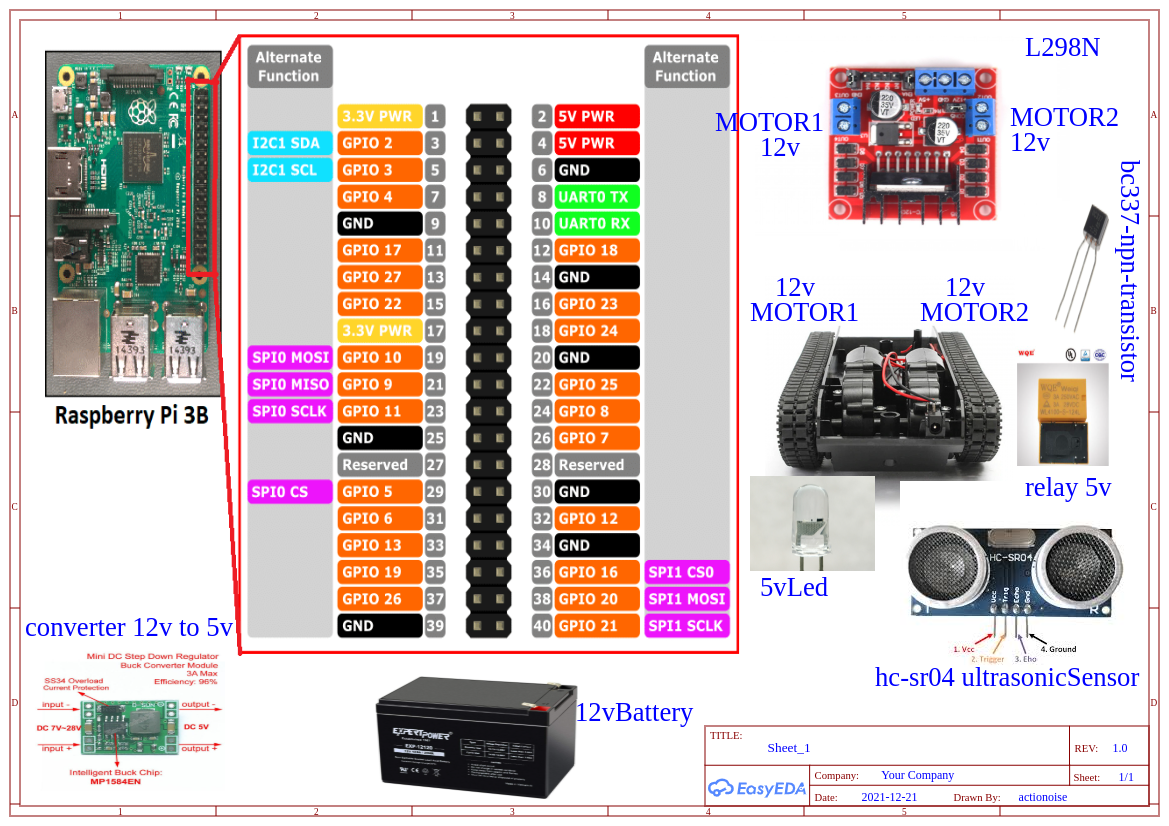Select the '5V PWR' label at pin 2
The image size is (1169, 826).
(597, 116)
